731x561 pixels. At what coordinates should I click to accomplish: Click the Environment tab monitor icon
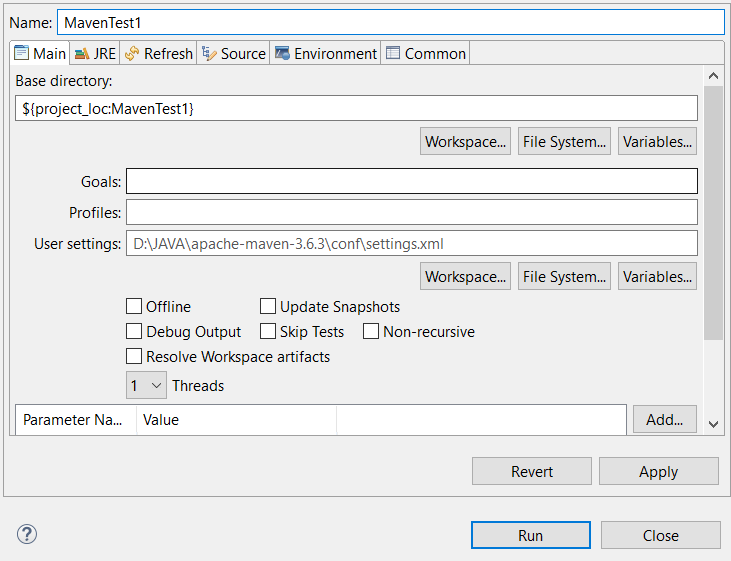[282, 53]
